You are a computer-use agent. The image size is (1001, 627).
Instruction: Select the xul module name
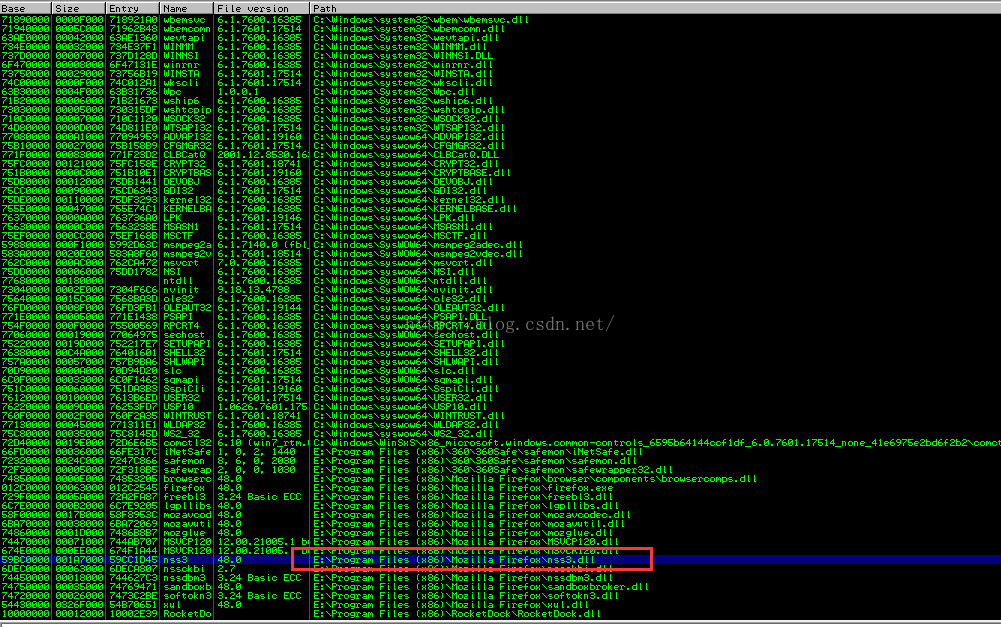click(x=172, y=605)
